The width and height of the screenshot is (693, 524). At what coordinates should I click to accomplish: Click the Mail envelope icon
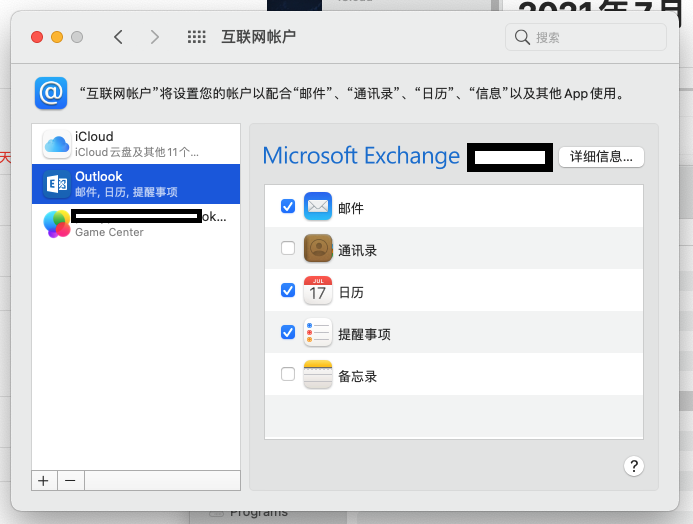click(x=318, y=206)
